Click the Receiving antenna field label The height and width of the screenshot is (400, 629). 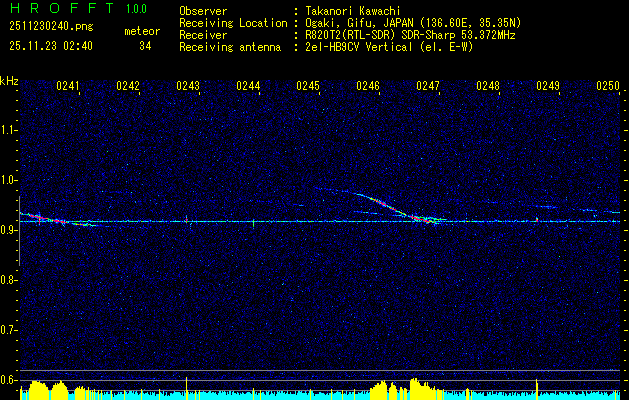tap(230, 47)
